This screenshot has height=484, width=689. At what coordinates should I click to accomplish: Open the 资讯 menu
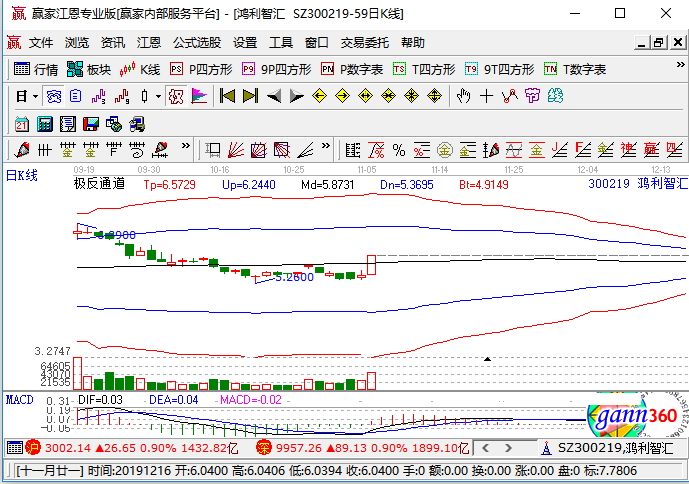coord(113,43)
